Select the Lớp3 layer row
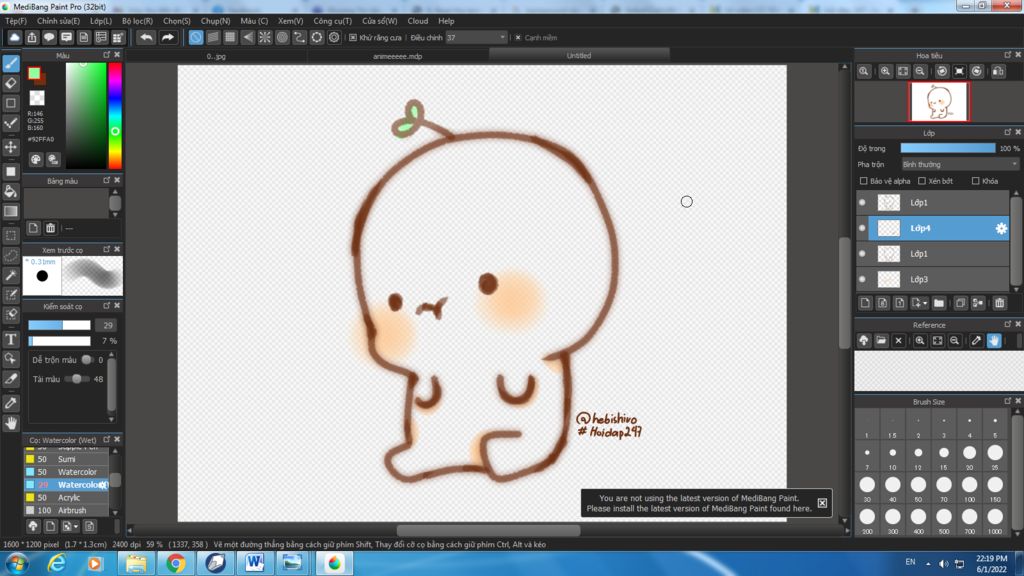 tap(933, 279)
